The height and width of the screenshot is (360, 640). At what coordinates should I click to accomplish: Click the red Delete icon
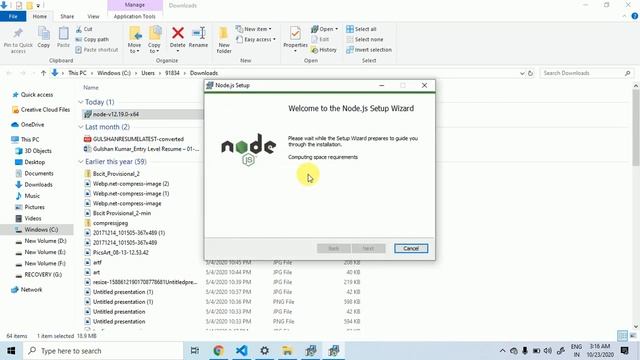[178, 33]
